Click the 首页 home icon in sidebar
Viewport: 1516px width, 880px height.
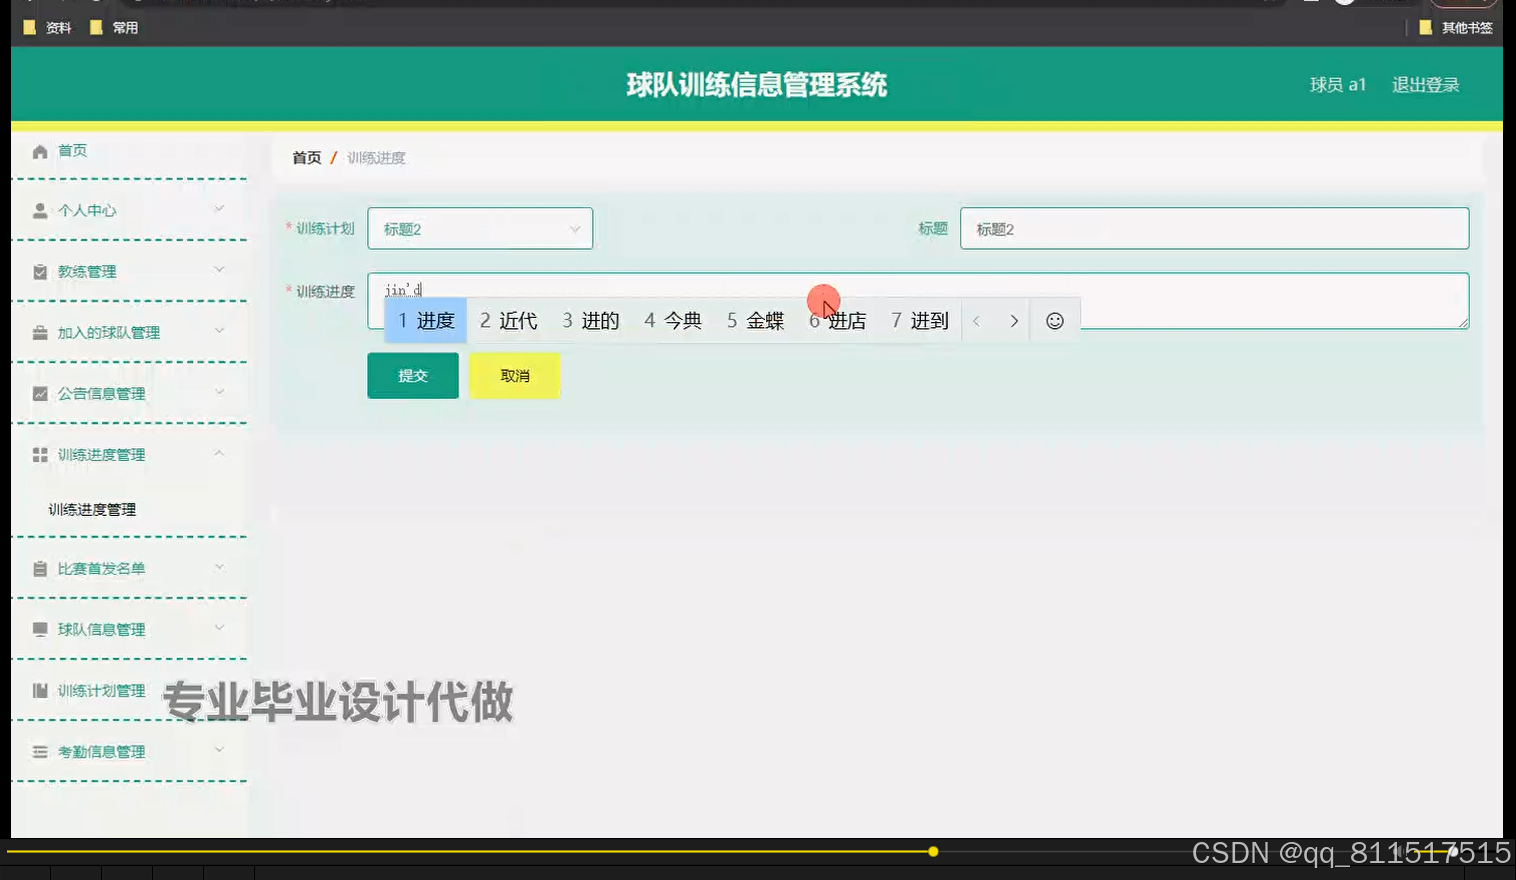point(40,150)
